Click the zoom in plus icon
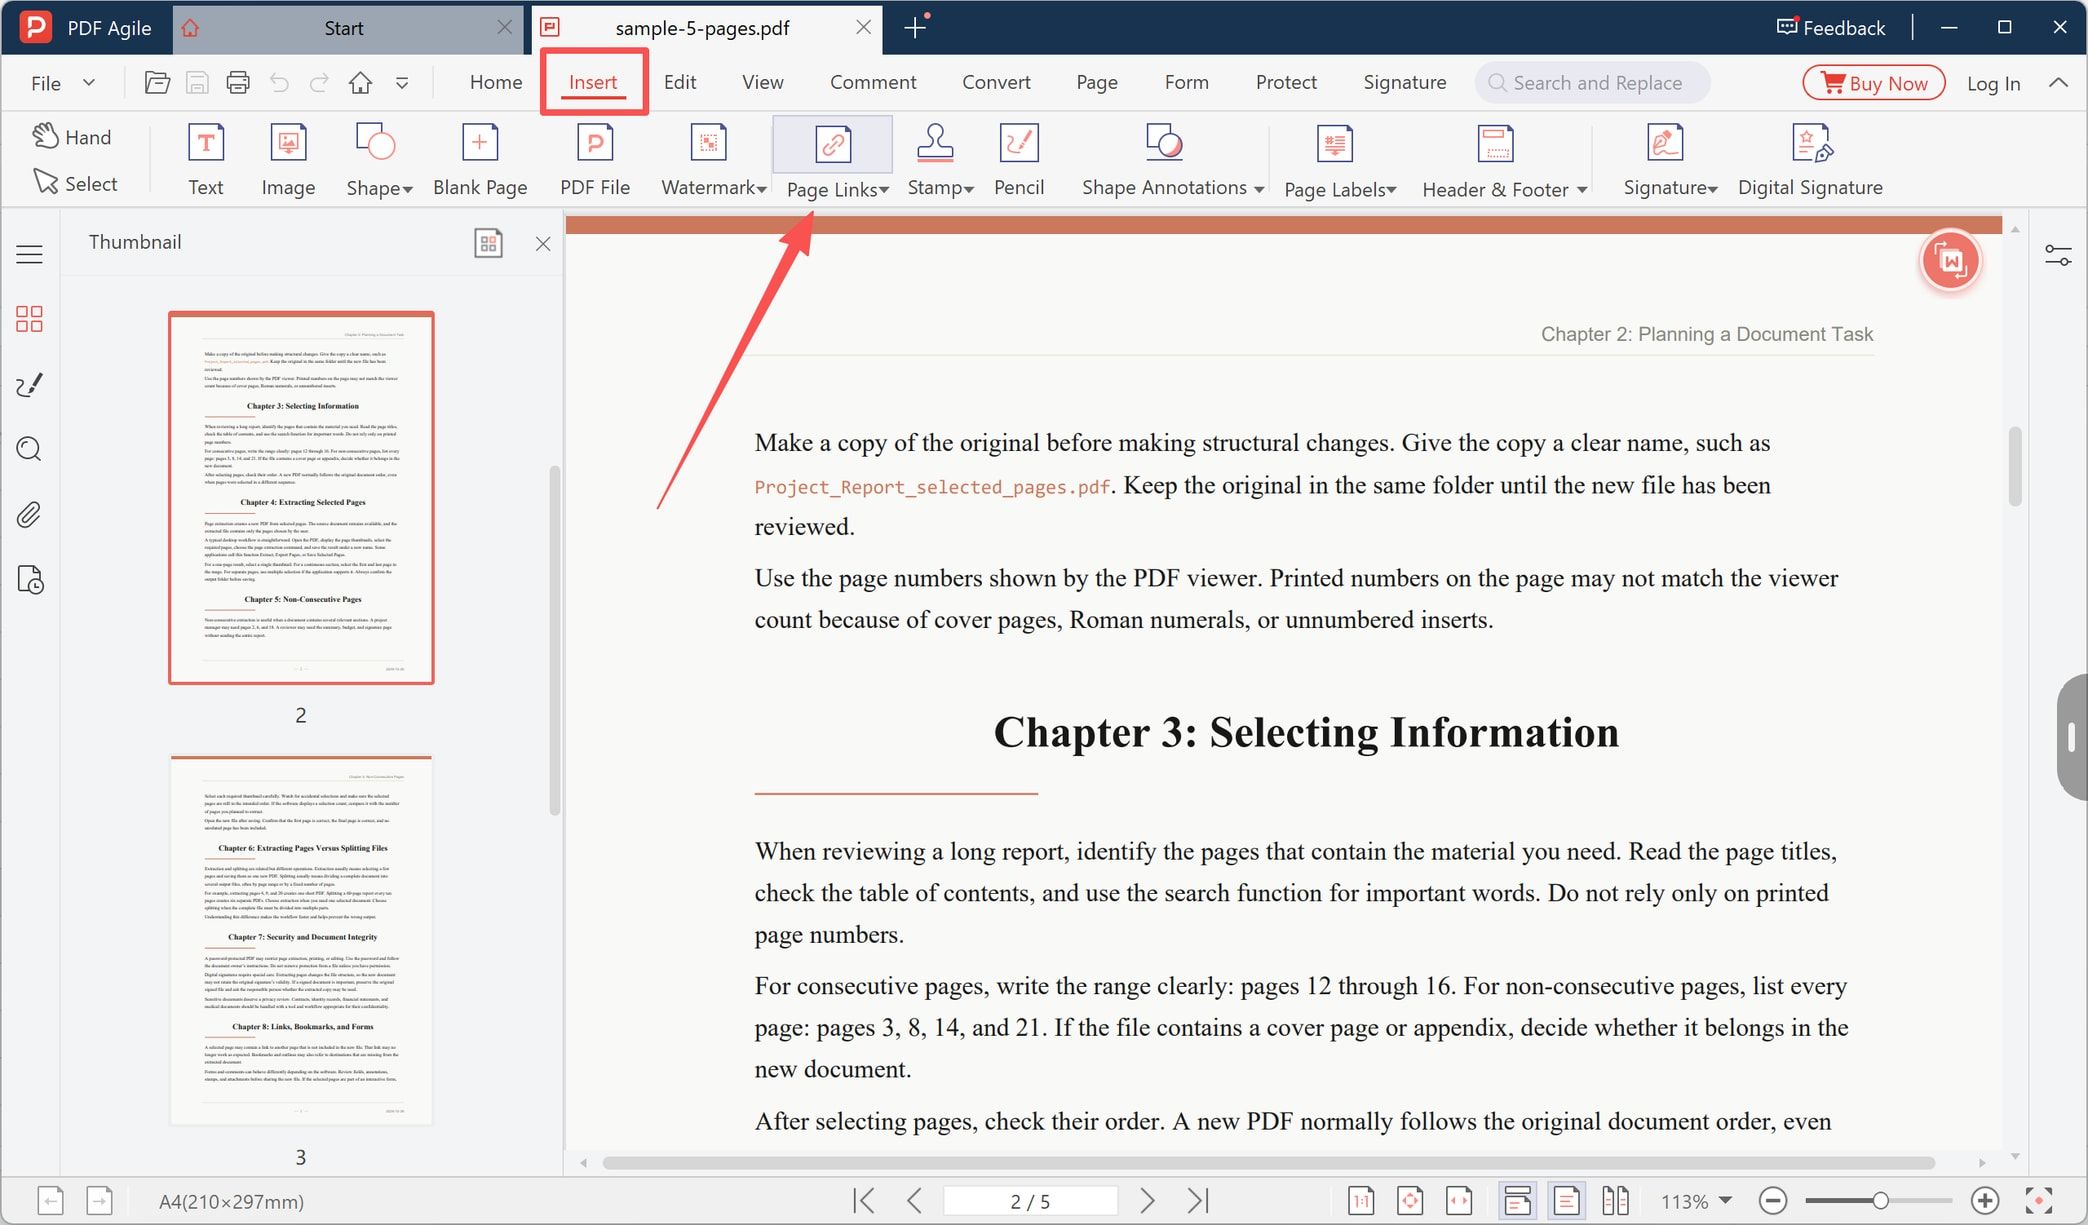 click(x=1985, y=1200)
